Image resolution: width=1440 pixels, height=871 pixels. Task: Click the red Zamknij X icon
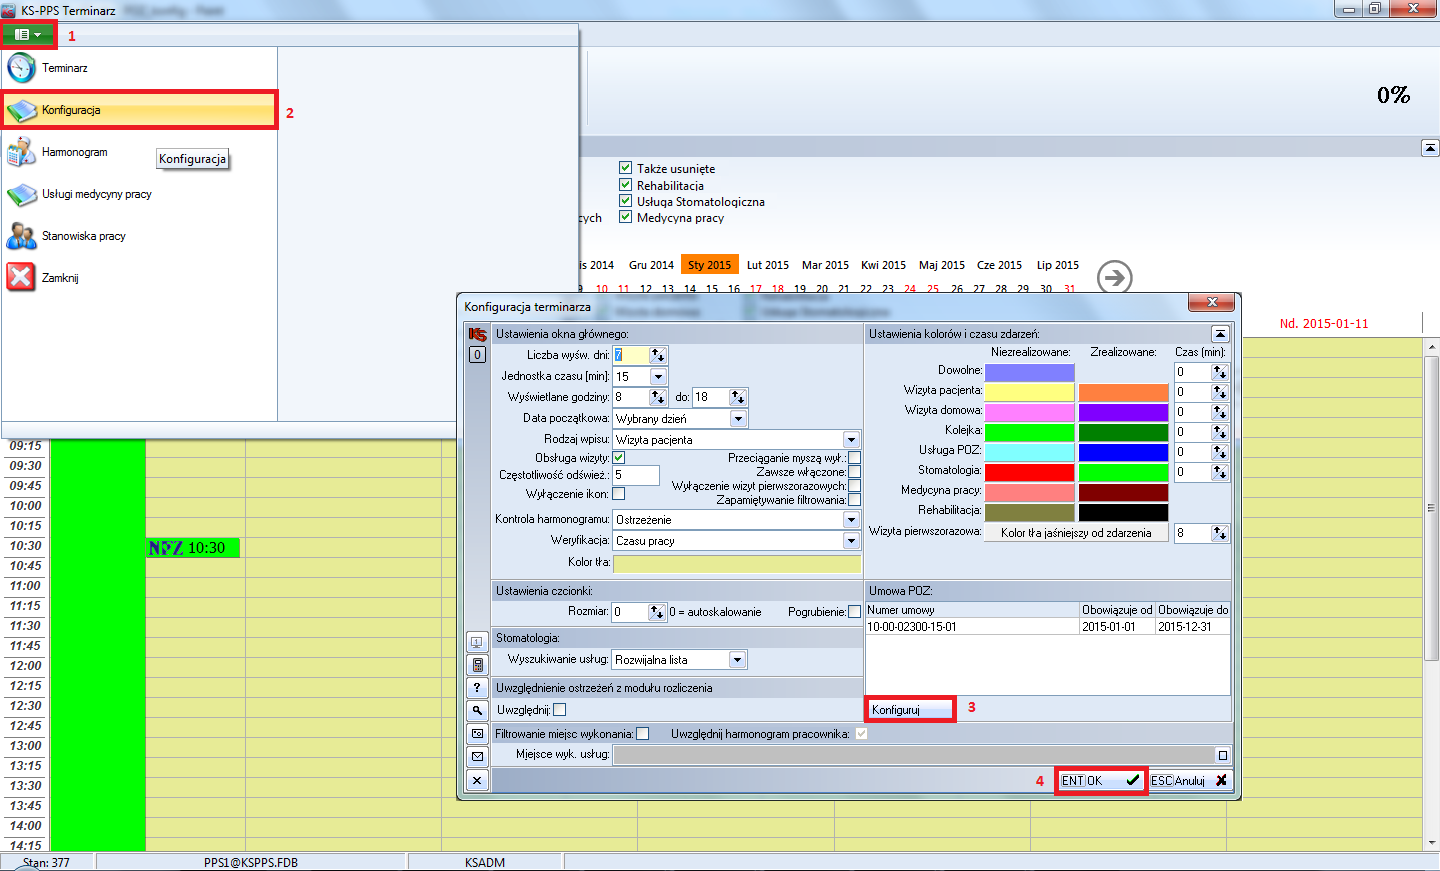pos(21,277)
